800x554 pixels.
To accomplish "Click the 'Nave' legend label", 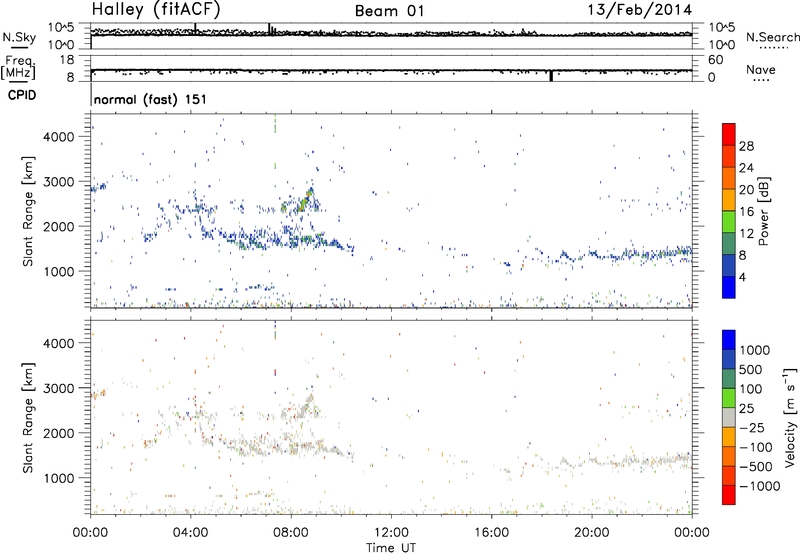I will click(x=760, y=69).
